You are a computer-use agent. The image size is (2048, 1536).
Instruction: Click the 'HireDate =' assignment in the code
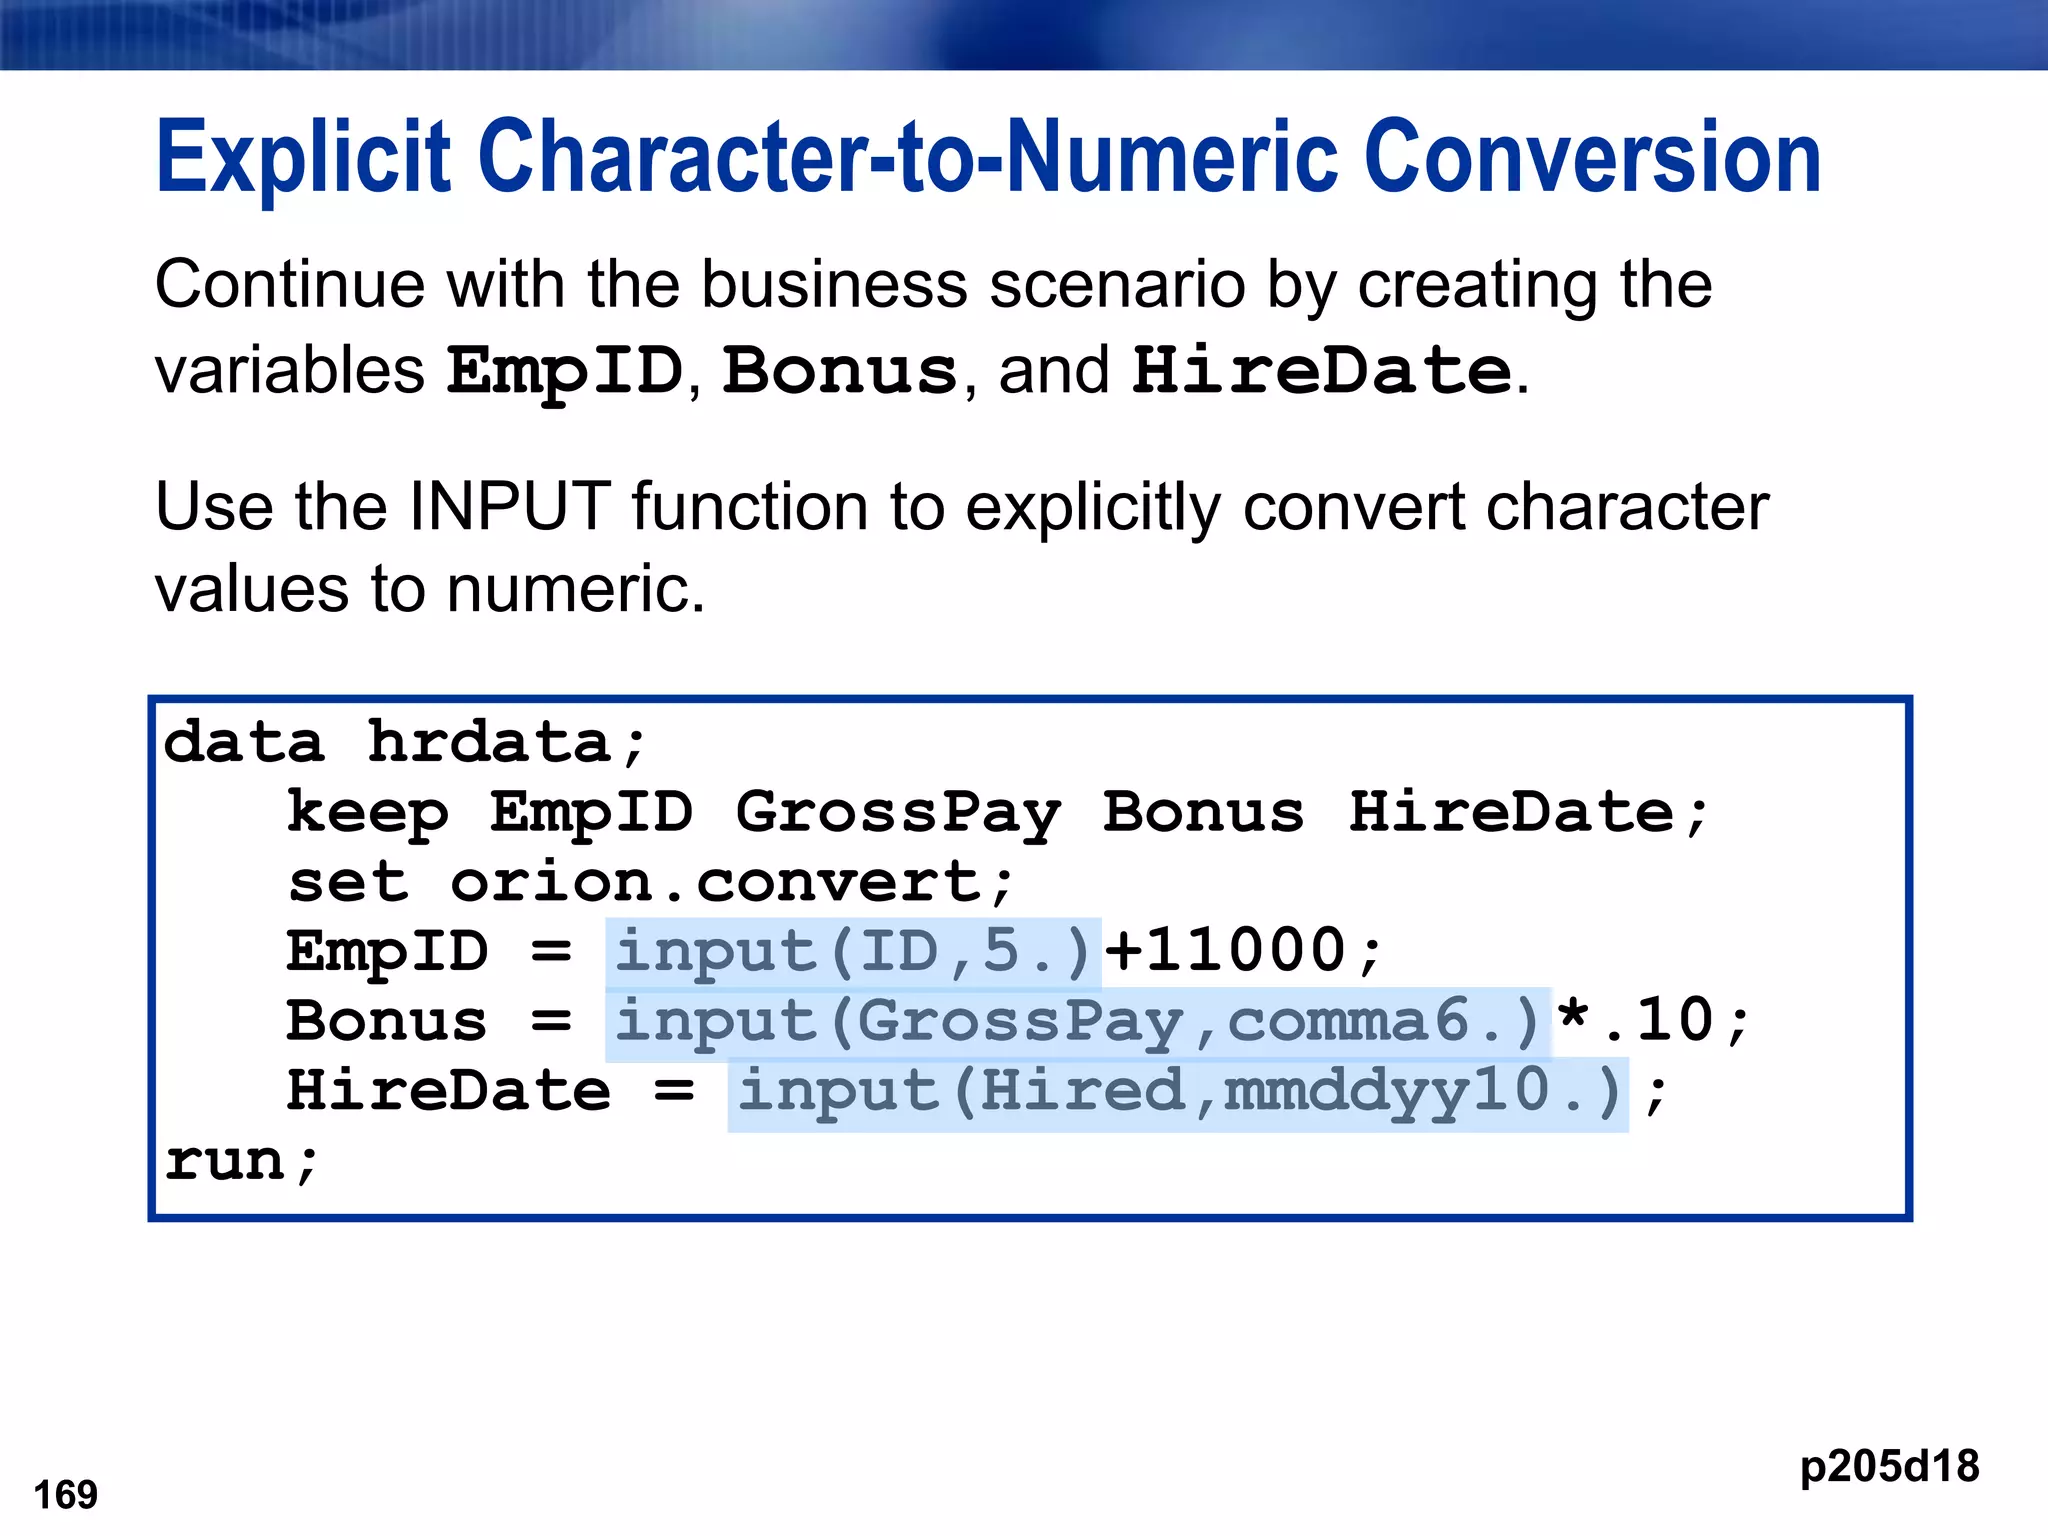point(491,1091)
